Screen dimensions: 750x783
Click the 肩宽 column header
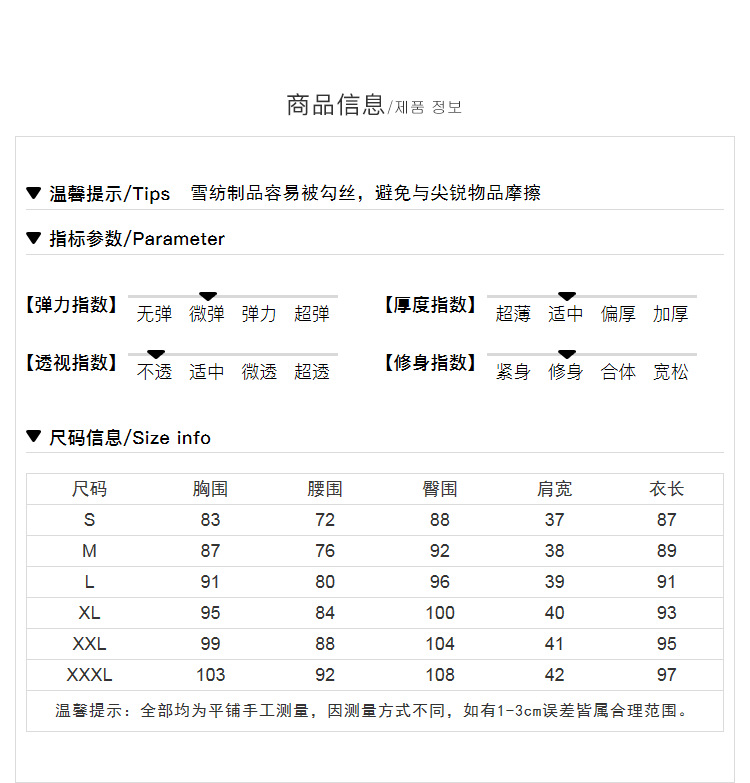pos(554,489)
